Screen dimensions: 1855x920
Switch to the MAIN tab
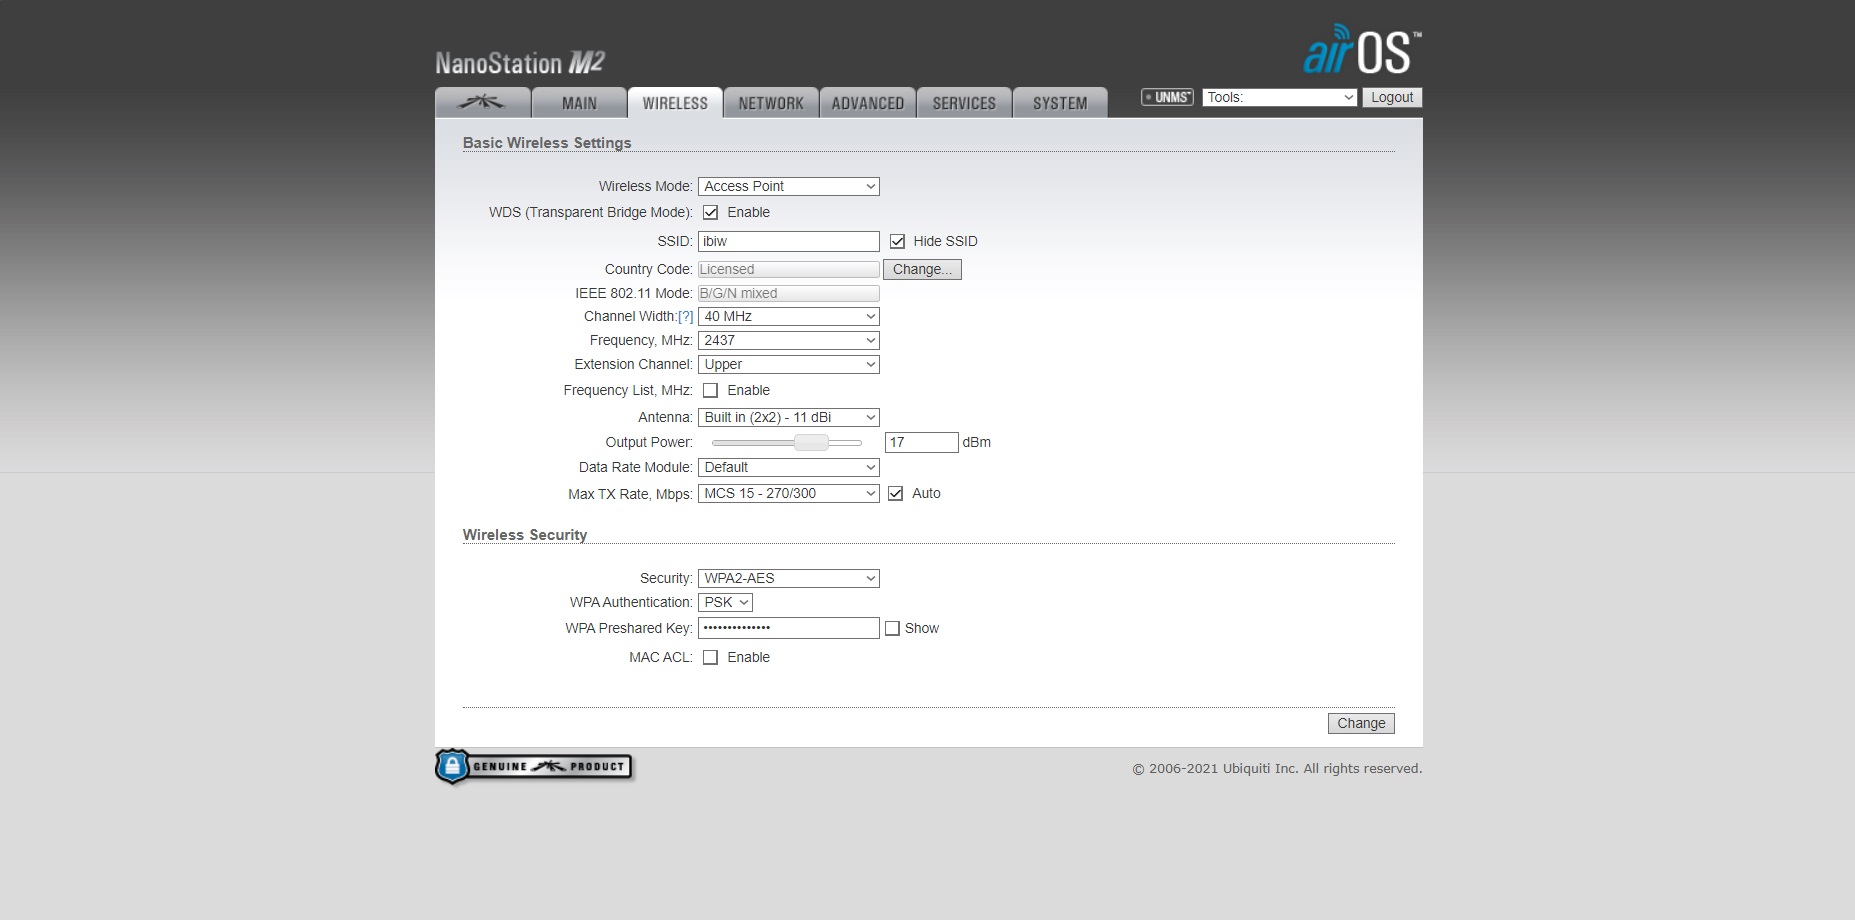[x=579, y=103]
